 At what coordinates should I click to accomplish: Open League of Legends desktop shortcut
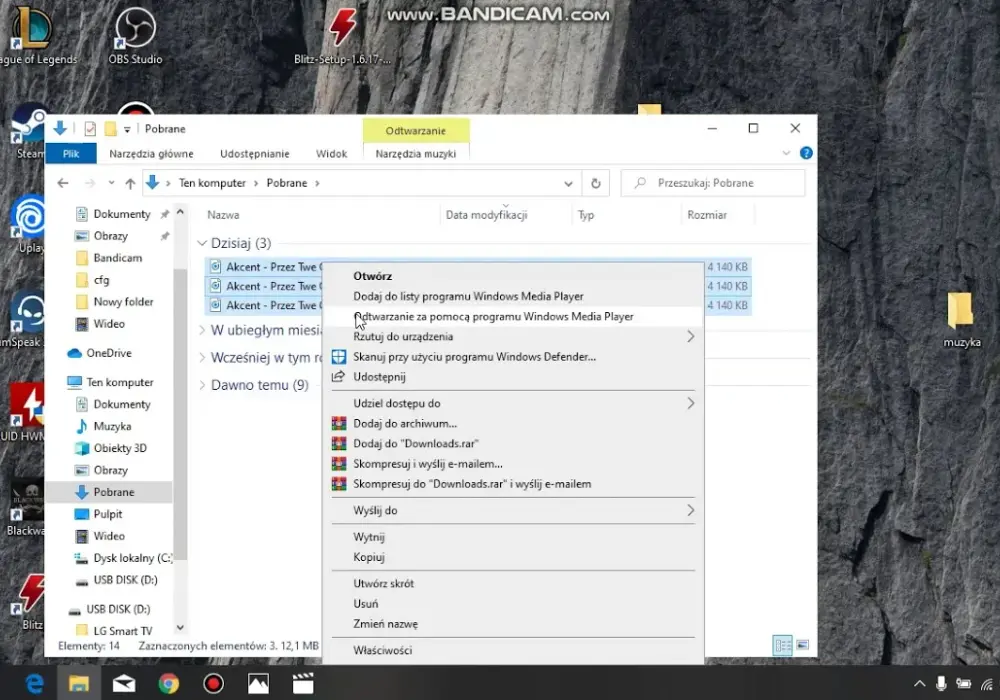pos(32,35)
